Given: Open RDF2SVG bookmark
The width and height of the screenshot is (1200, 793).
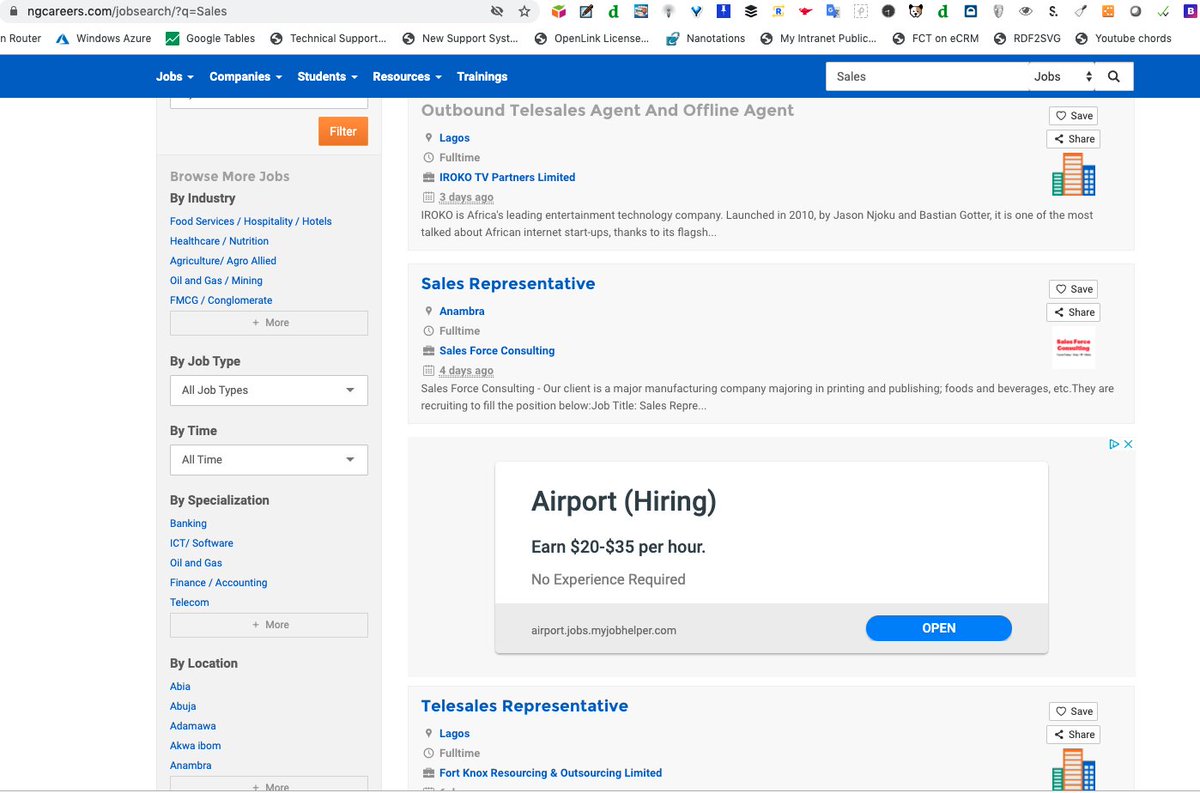Looking at the screenshot, I should tap(1029, 38).
